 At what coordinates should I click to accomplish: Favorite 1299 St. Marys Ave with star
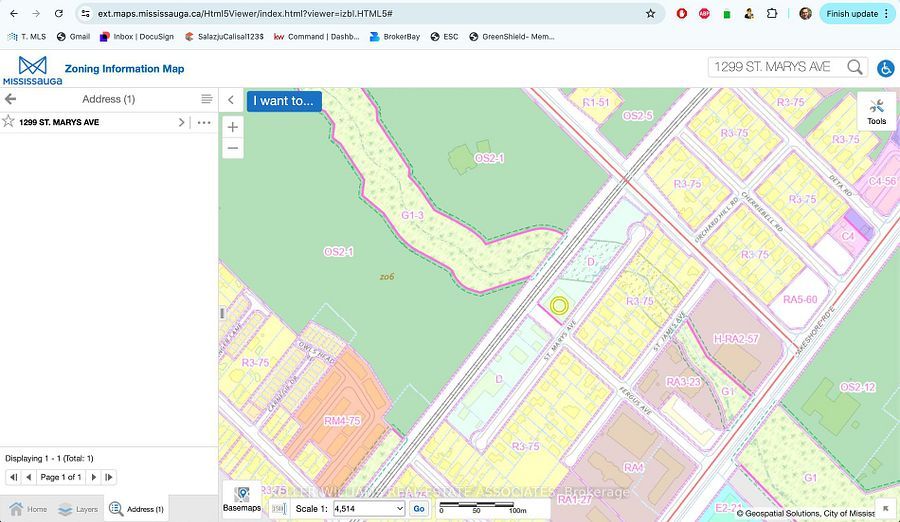tap(9, 122)
